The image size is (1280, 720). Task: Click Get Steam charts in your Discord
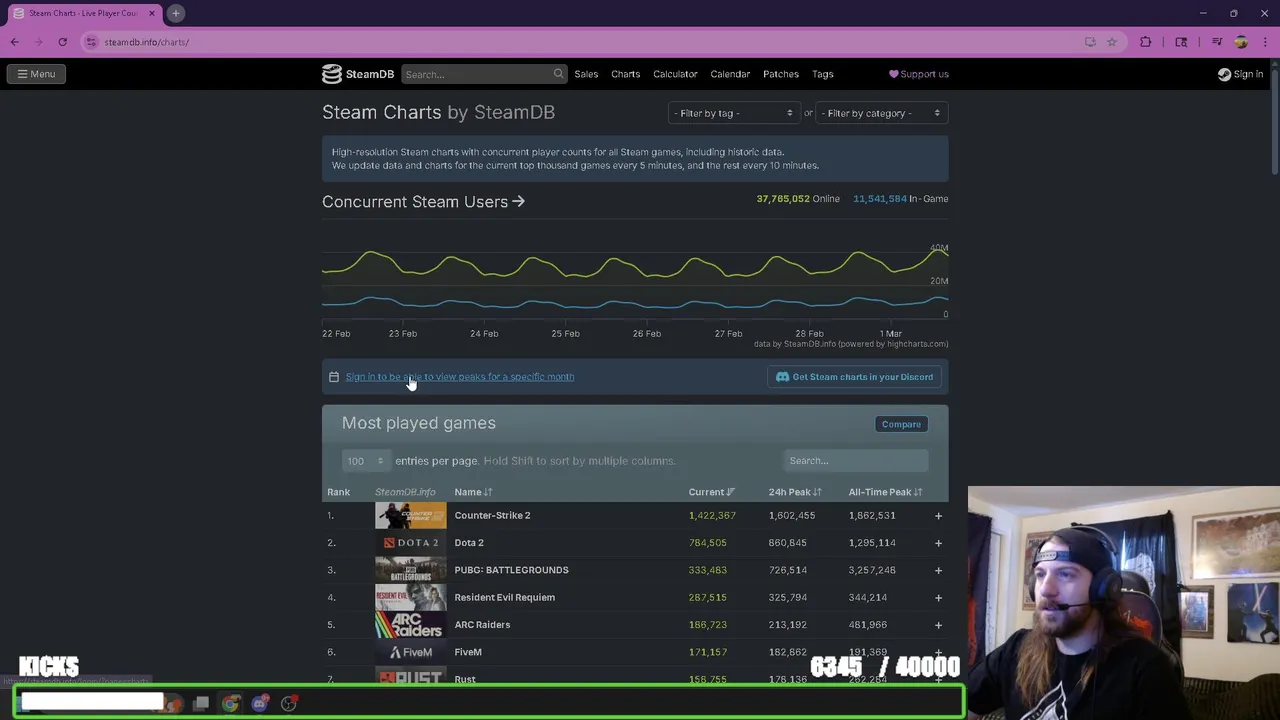tap(855, 377)
